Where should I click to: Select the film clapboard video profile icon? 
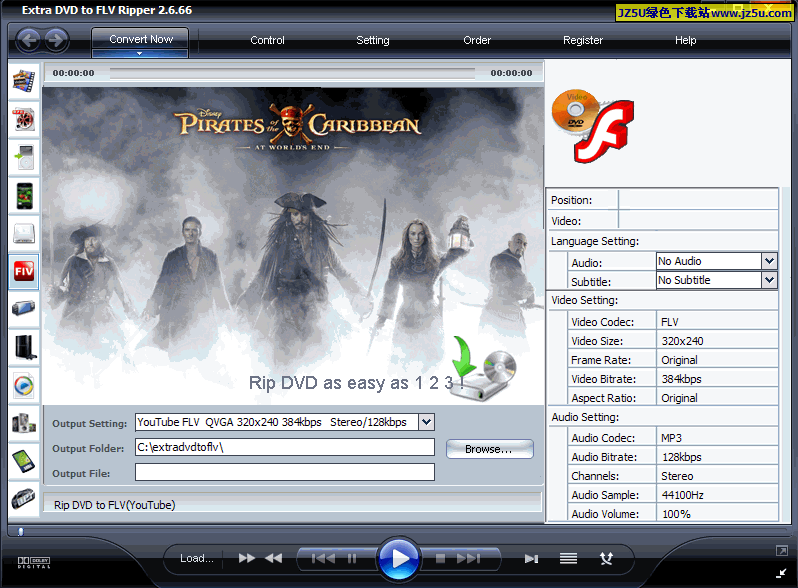click(x=23, y=81)
